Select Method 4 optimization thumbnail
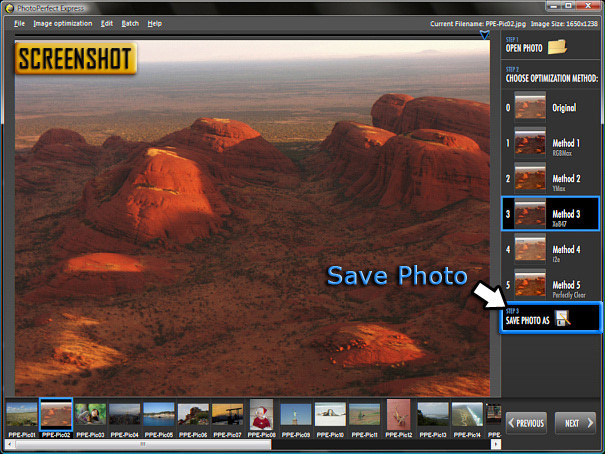The width and height of the screenshot is (605, 454). [x=530, y=249]
